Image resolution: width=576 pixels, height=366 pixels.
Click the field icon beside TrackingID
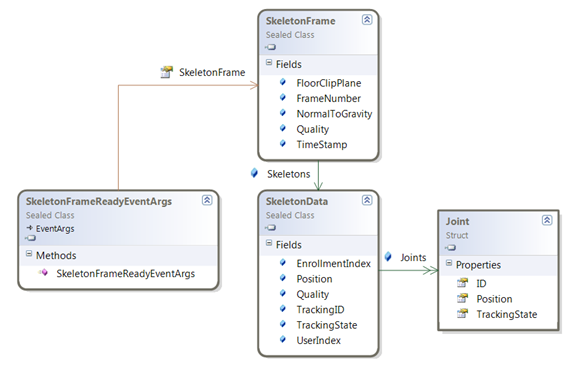coord(282,309)
